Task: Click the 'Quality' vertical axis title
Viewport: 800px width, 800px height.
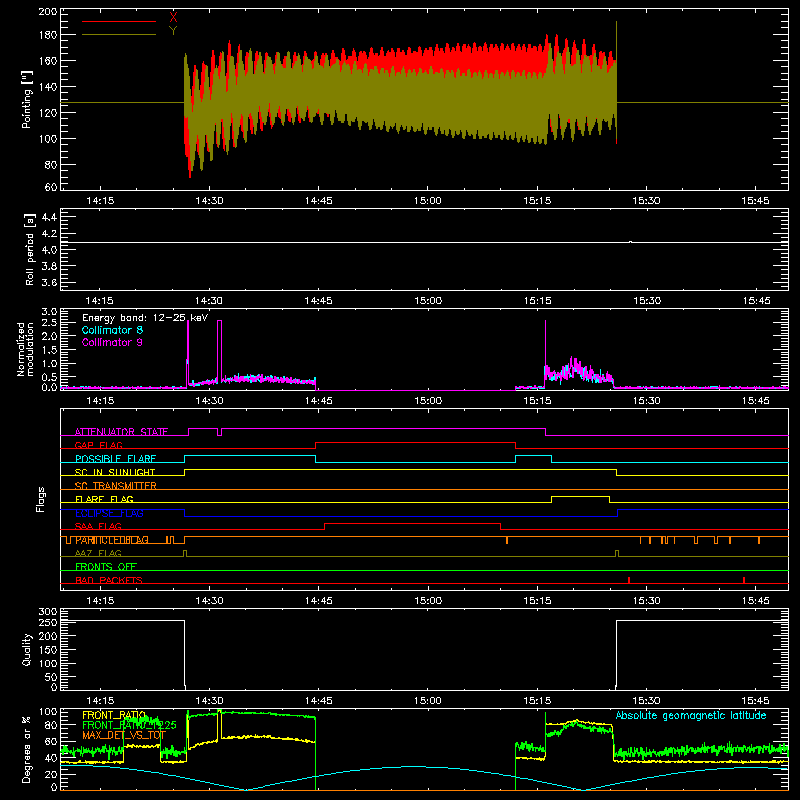Action: coord(27,649)
